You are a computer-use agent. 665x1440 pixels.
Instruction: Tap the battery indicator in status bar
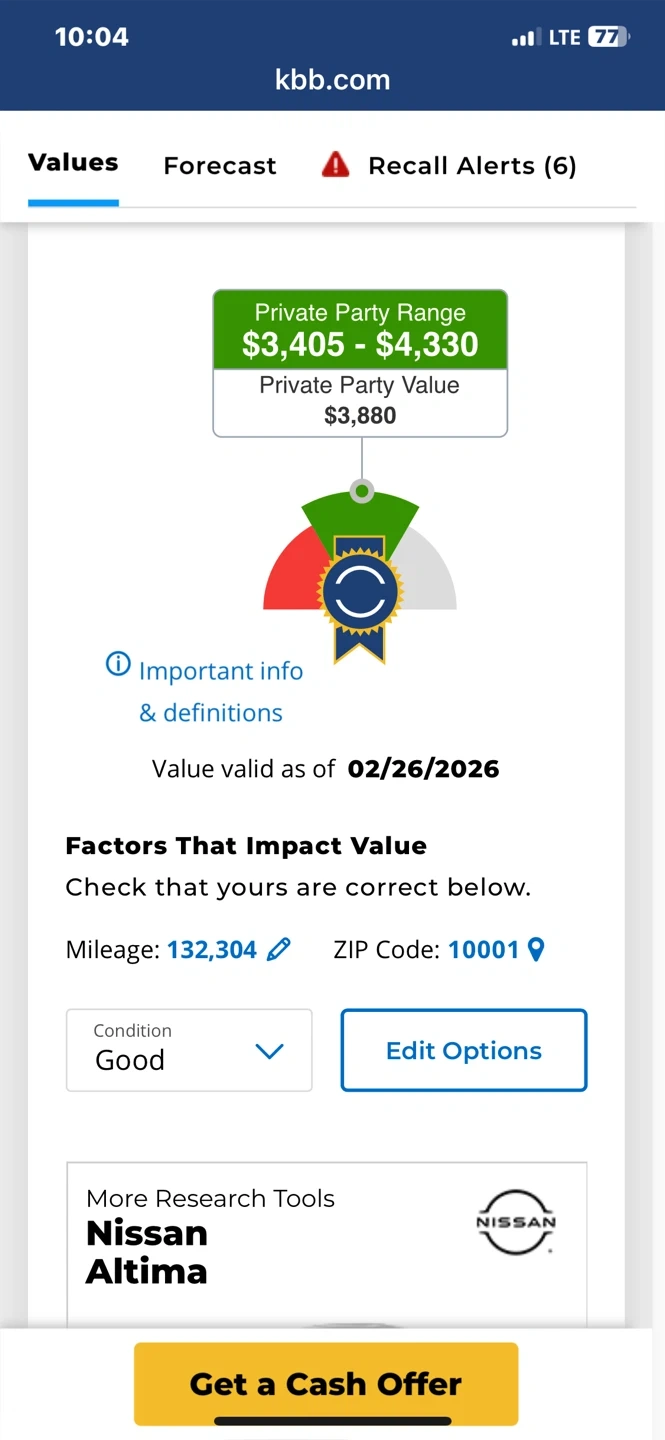click(x=608, y=37)
